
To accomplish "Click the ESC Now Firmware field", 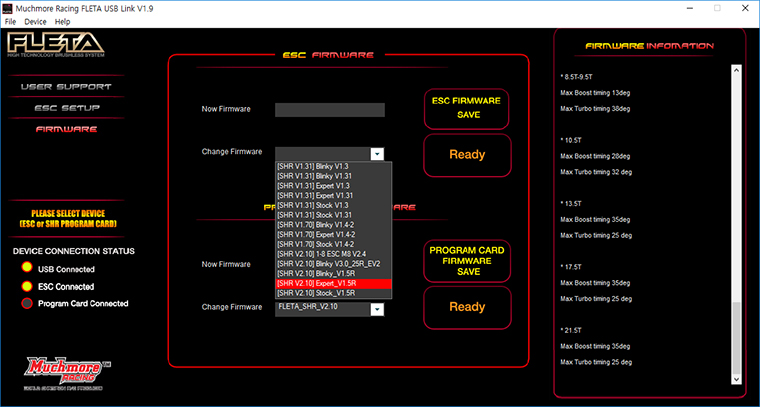I will [330, 110].
